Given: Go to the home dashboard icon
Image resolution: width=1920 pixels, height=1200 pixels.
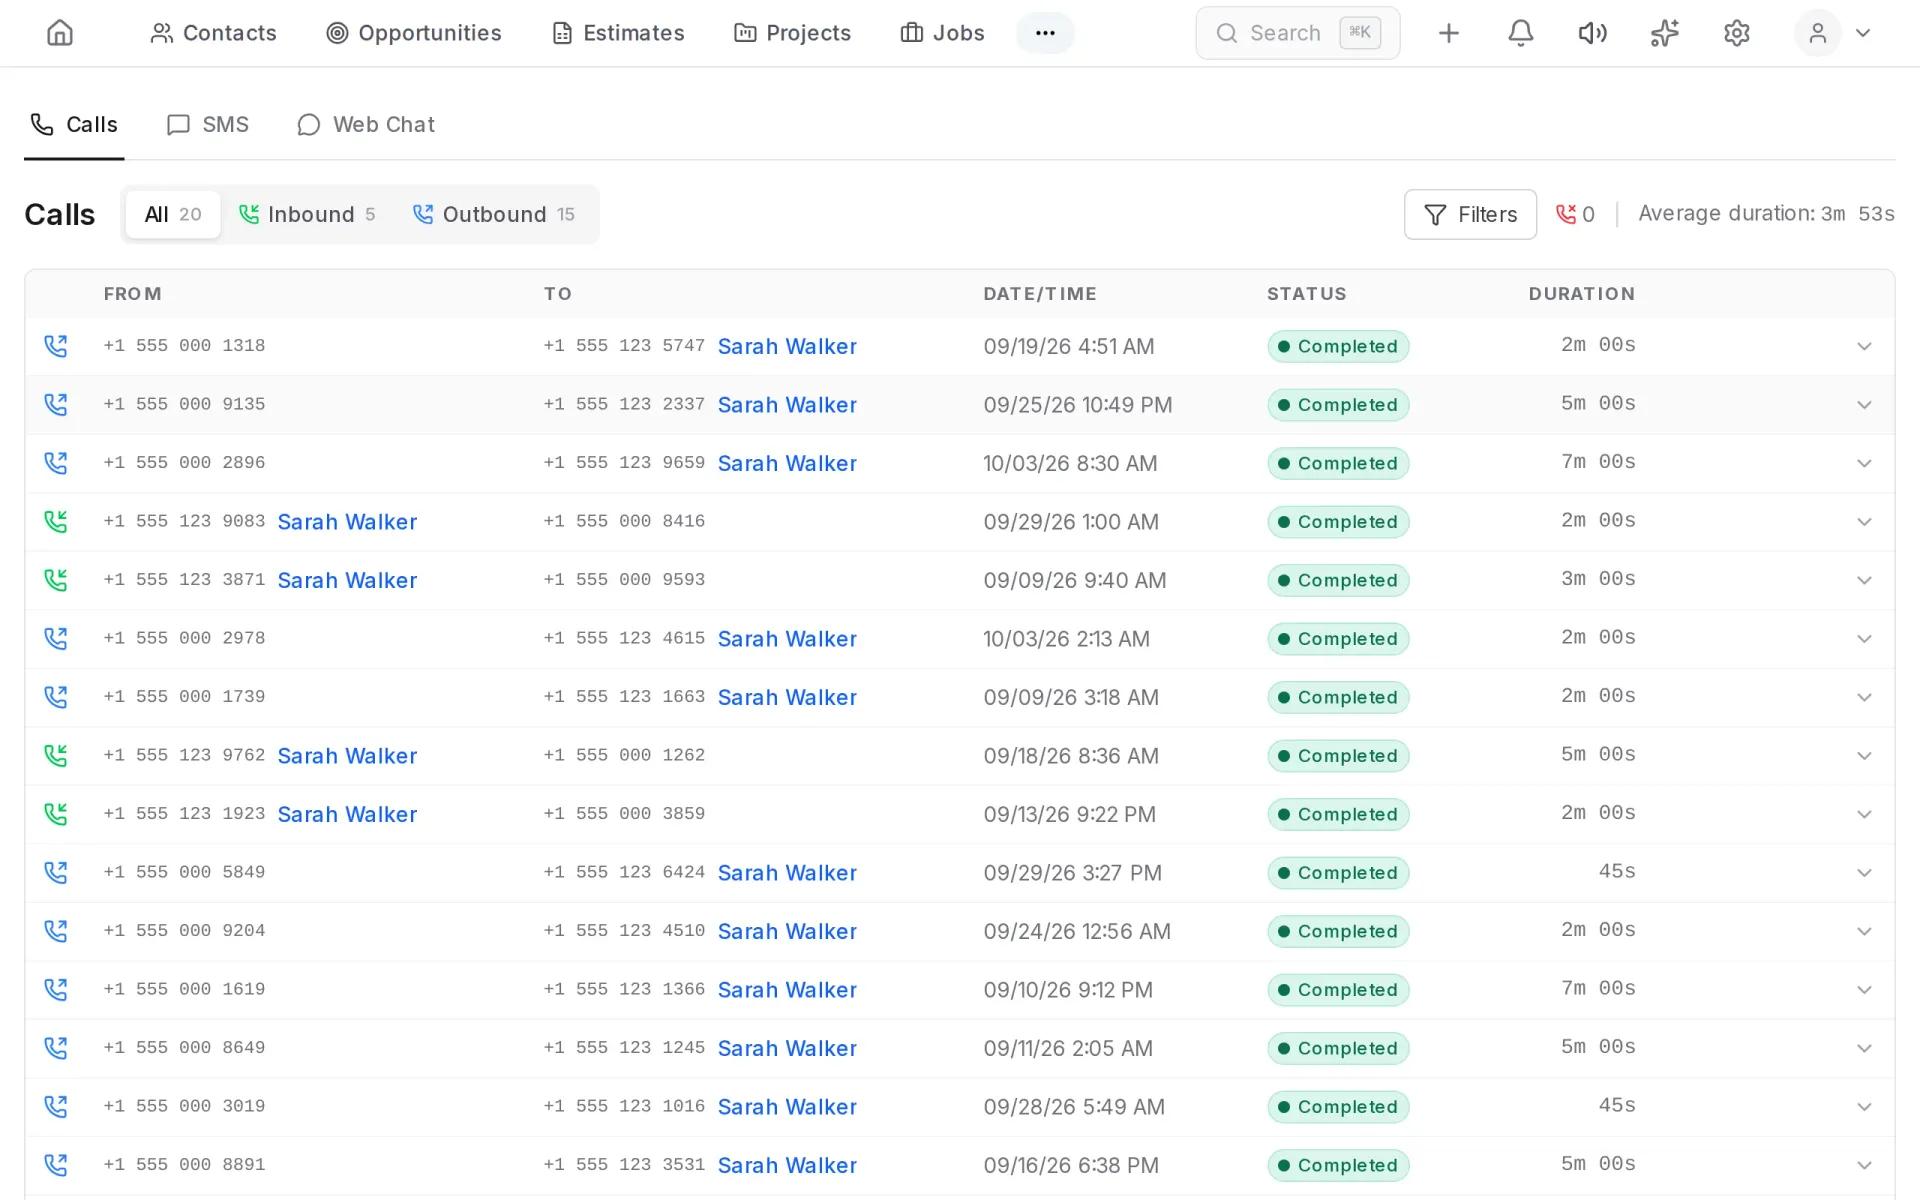Looking at the screenshot, I should [x=60, y=33].
